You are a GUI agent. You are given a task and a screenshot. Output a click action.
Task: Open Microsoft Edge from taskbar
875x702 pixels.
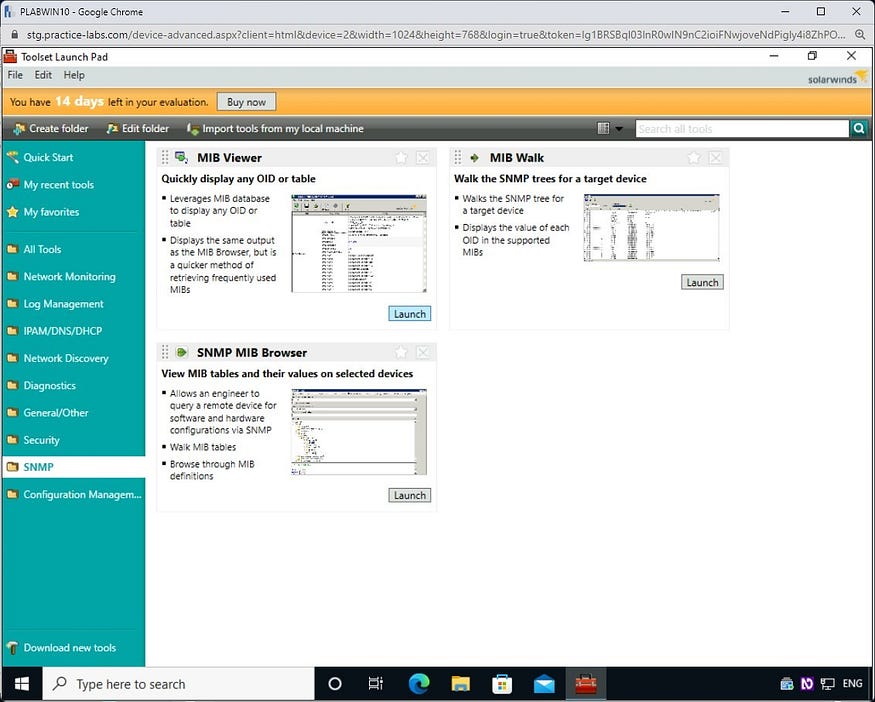419,684
